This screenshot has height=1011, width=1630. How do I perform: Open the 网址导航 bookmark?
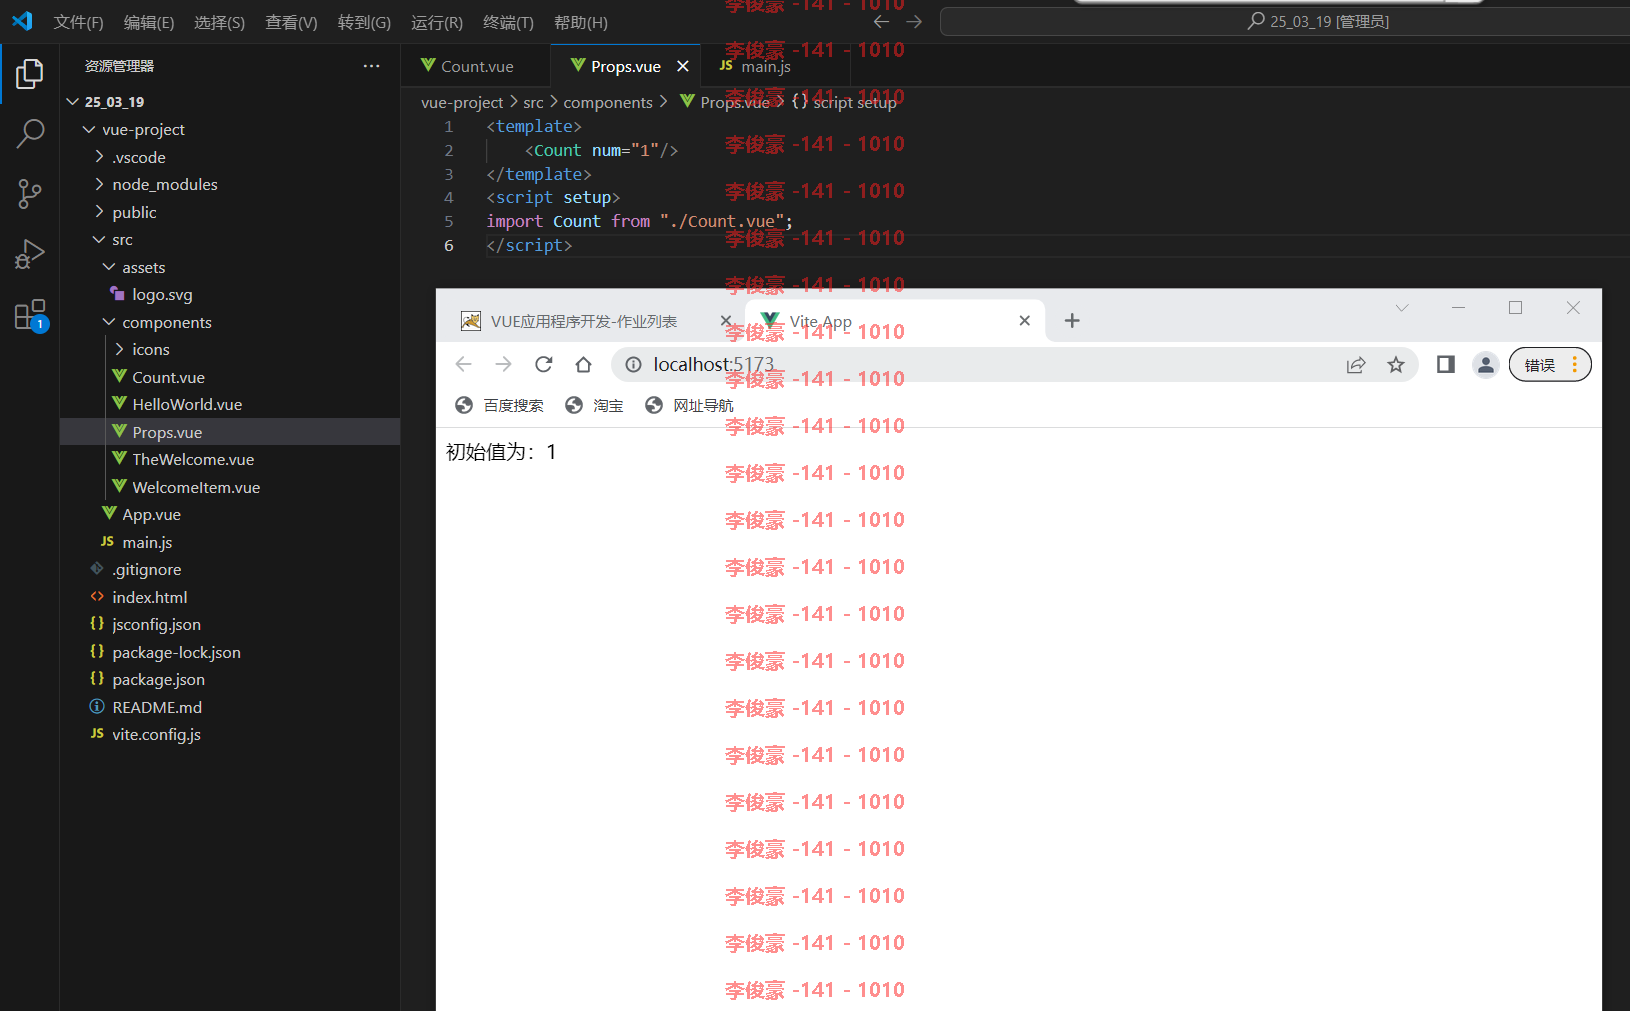point(689,405)
